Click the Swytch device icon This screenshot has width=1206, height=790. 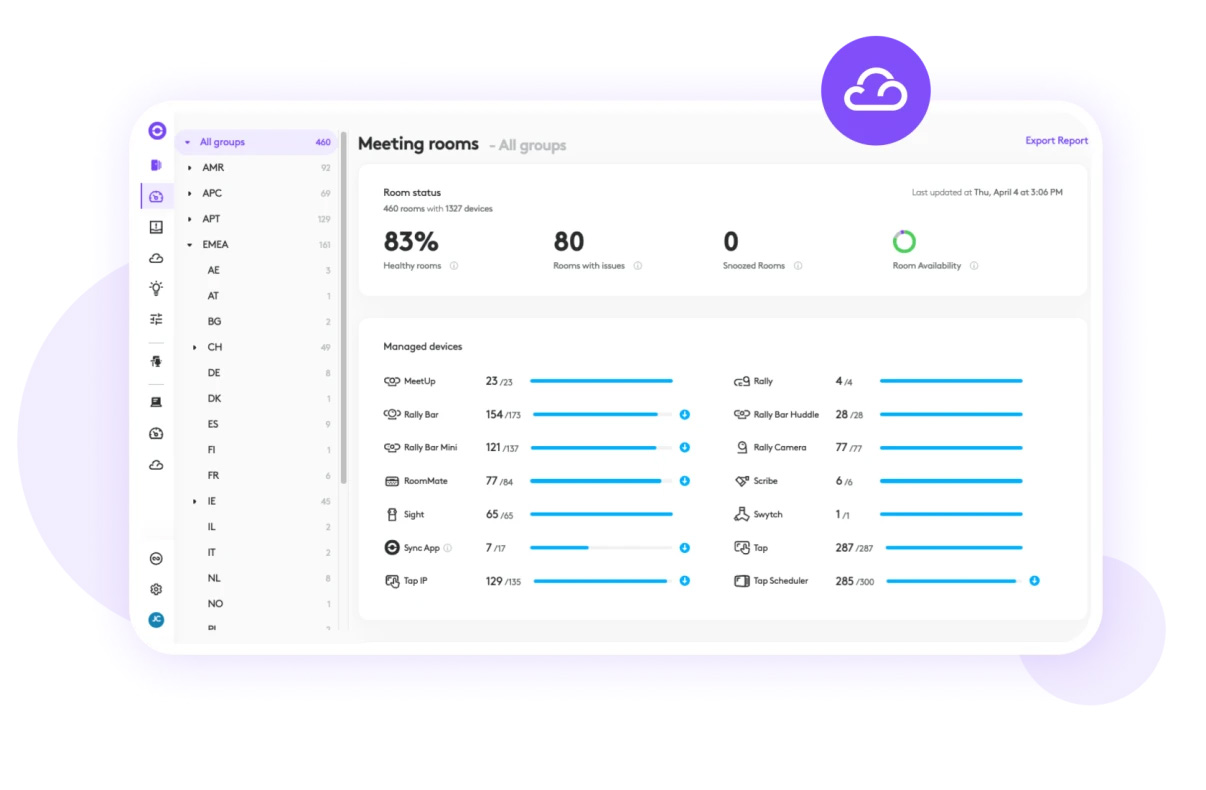742,514
